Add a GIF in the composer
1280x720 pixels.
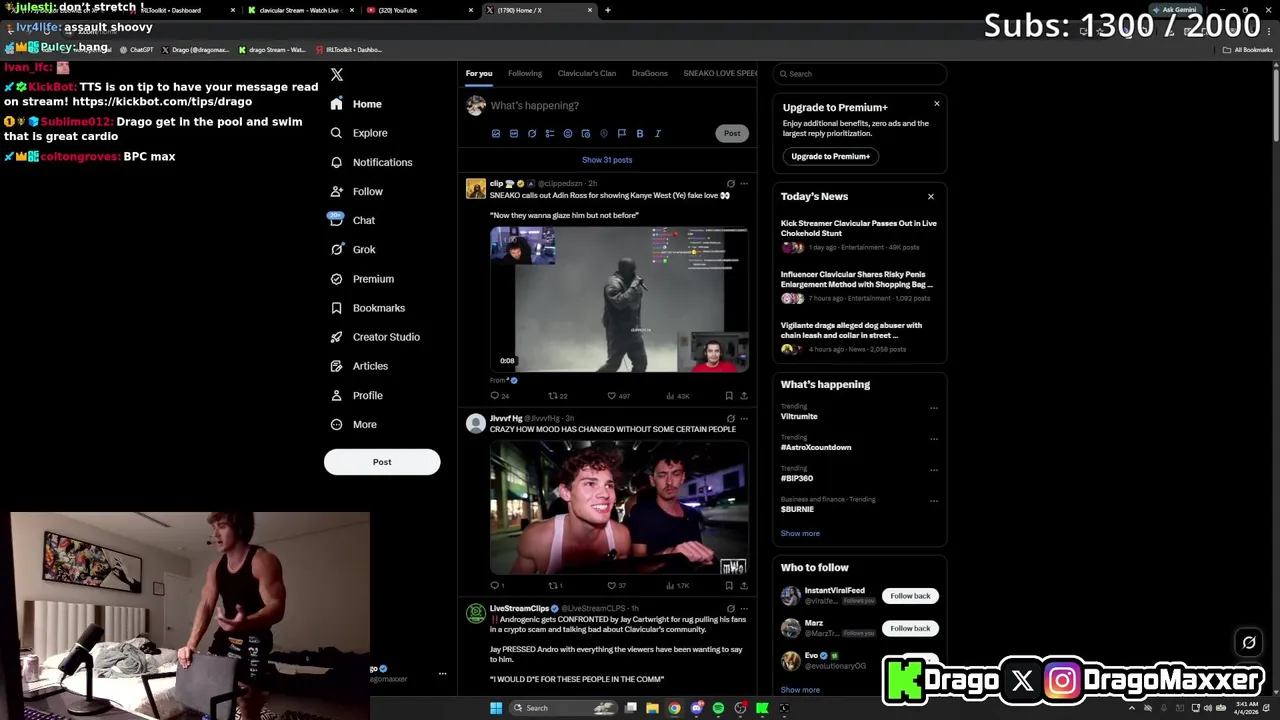tap(514, 133)
